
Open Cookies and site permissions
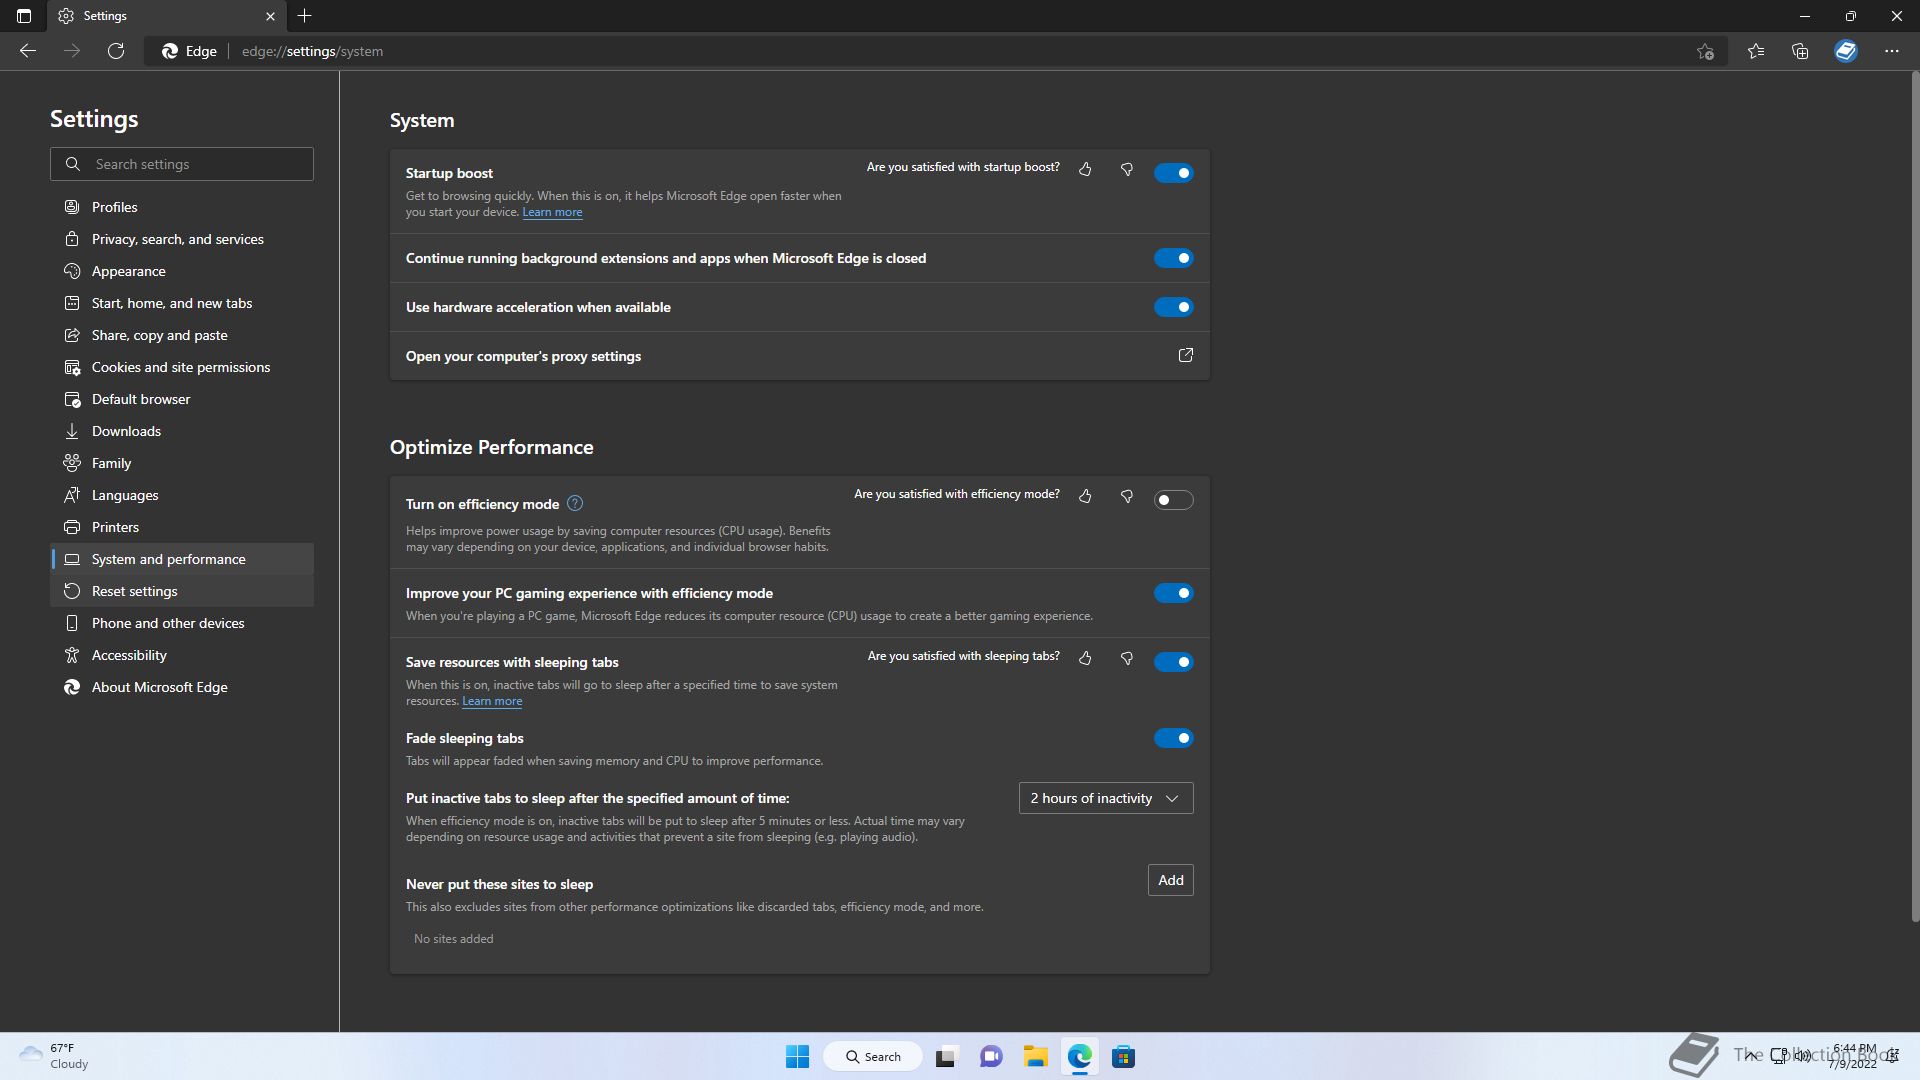(x=182, y=367)
